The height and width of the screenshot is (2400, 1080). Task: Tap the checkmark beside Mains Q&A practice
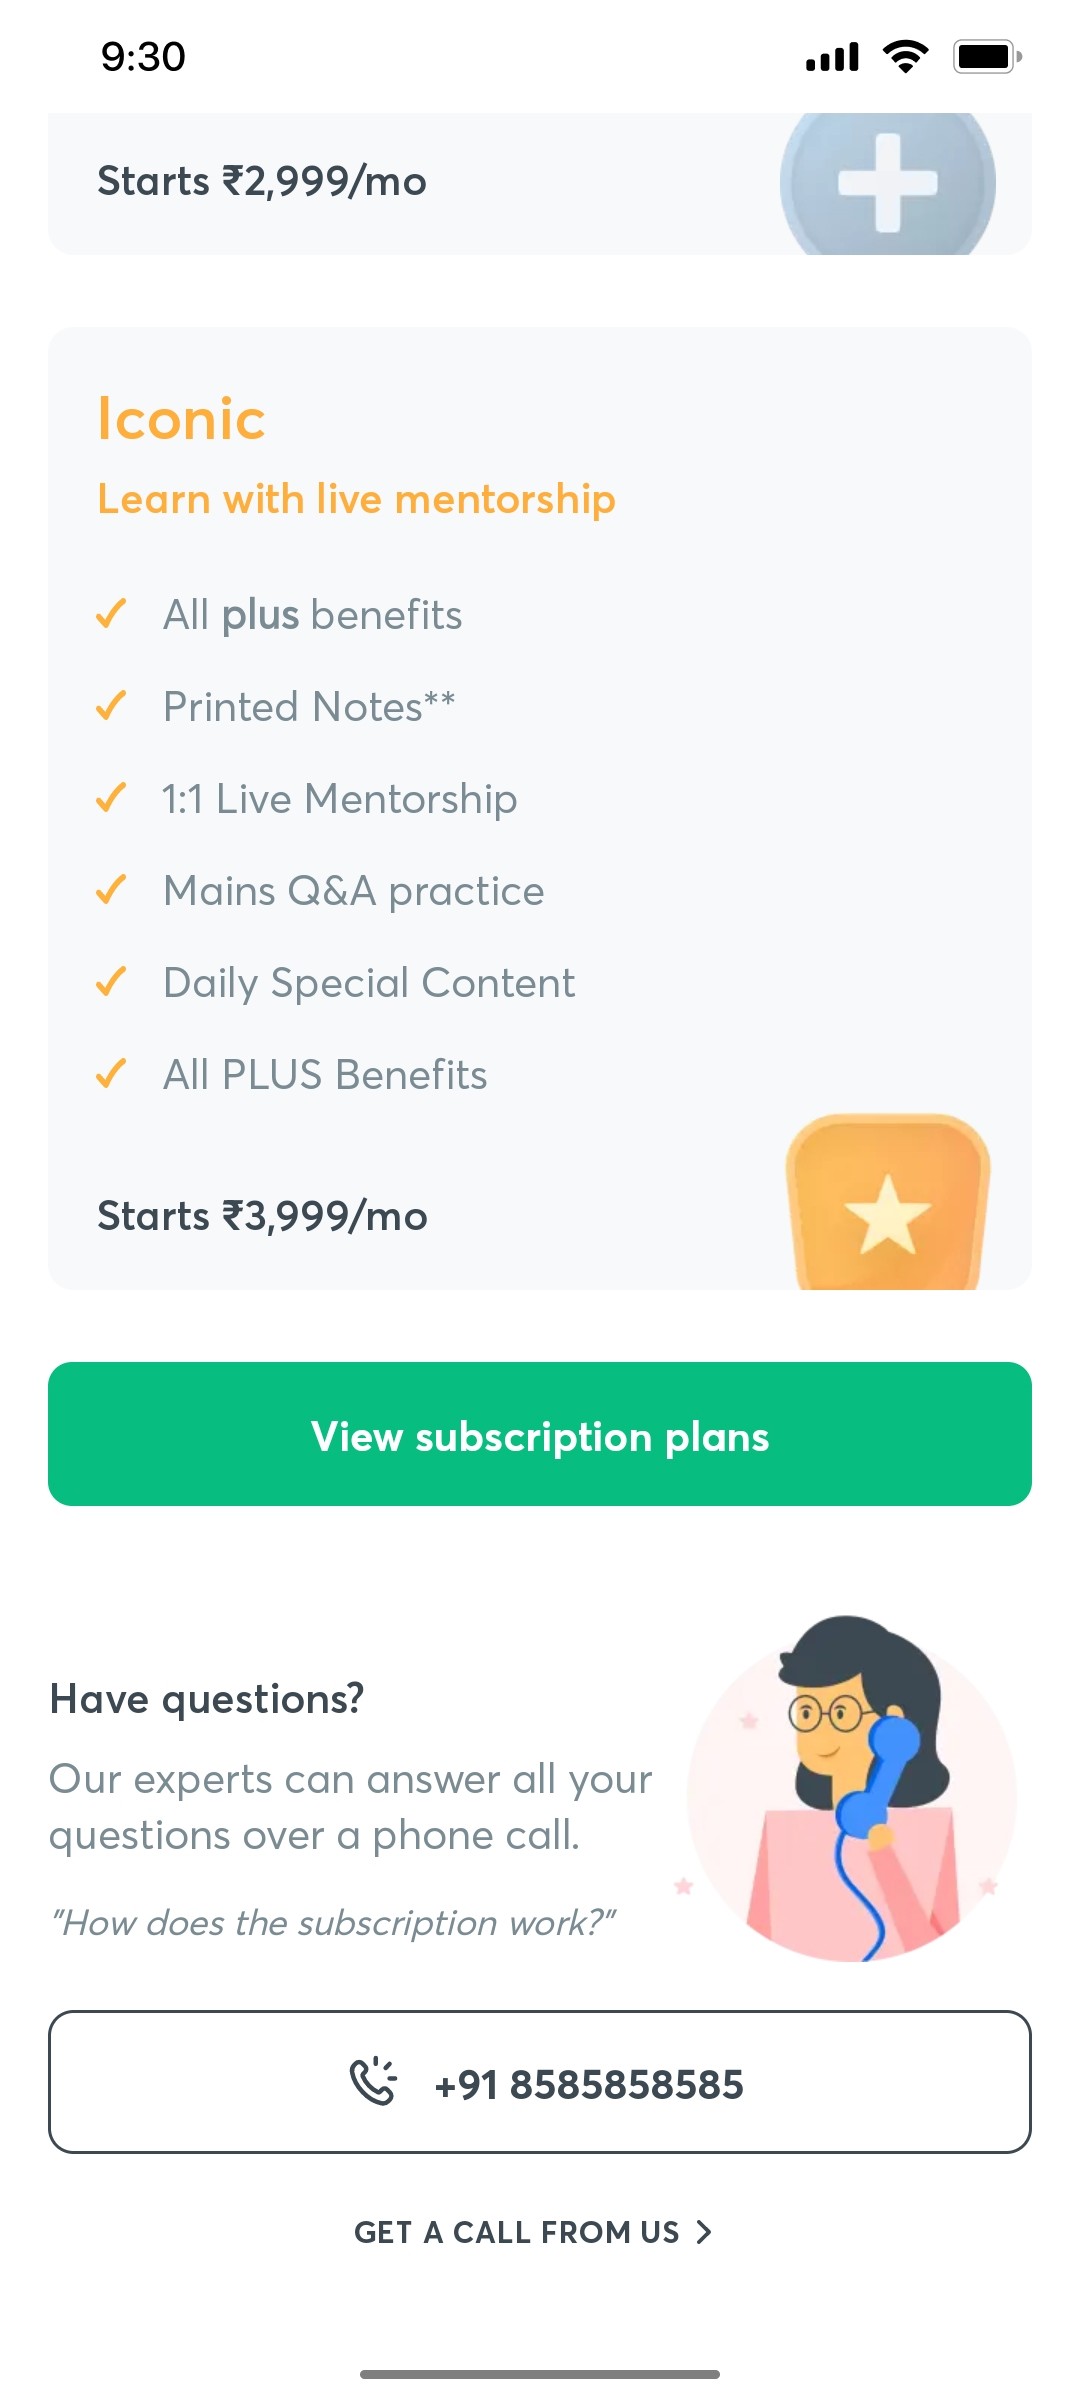pyautogui.click(x=110, y=889)
